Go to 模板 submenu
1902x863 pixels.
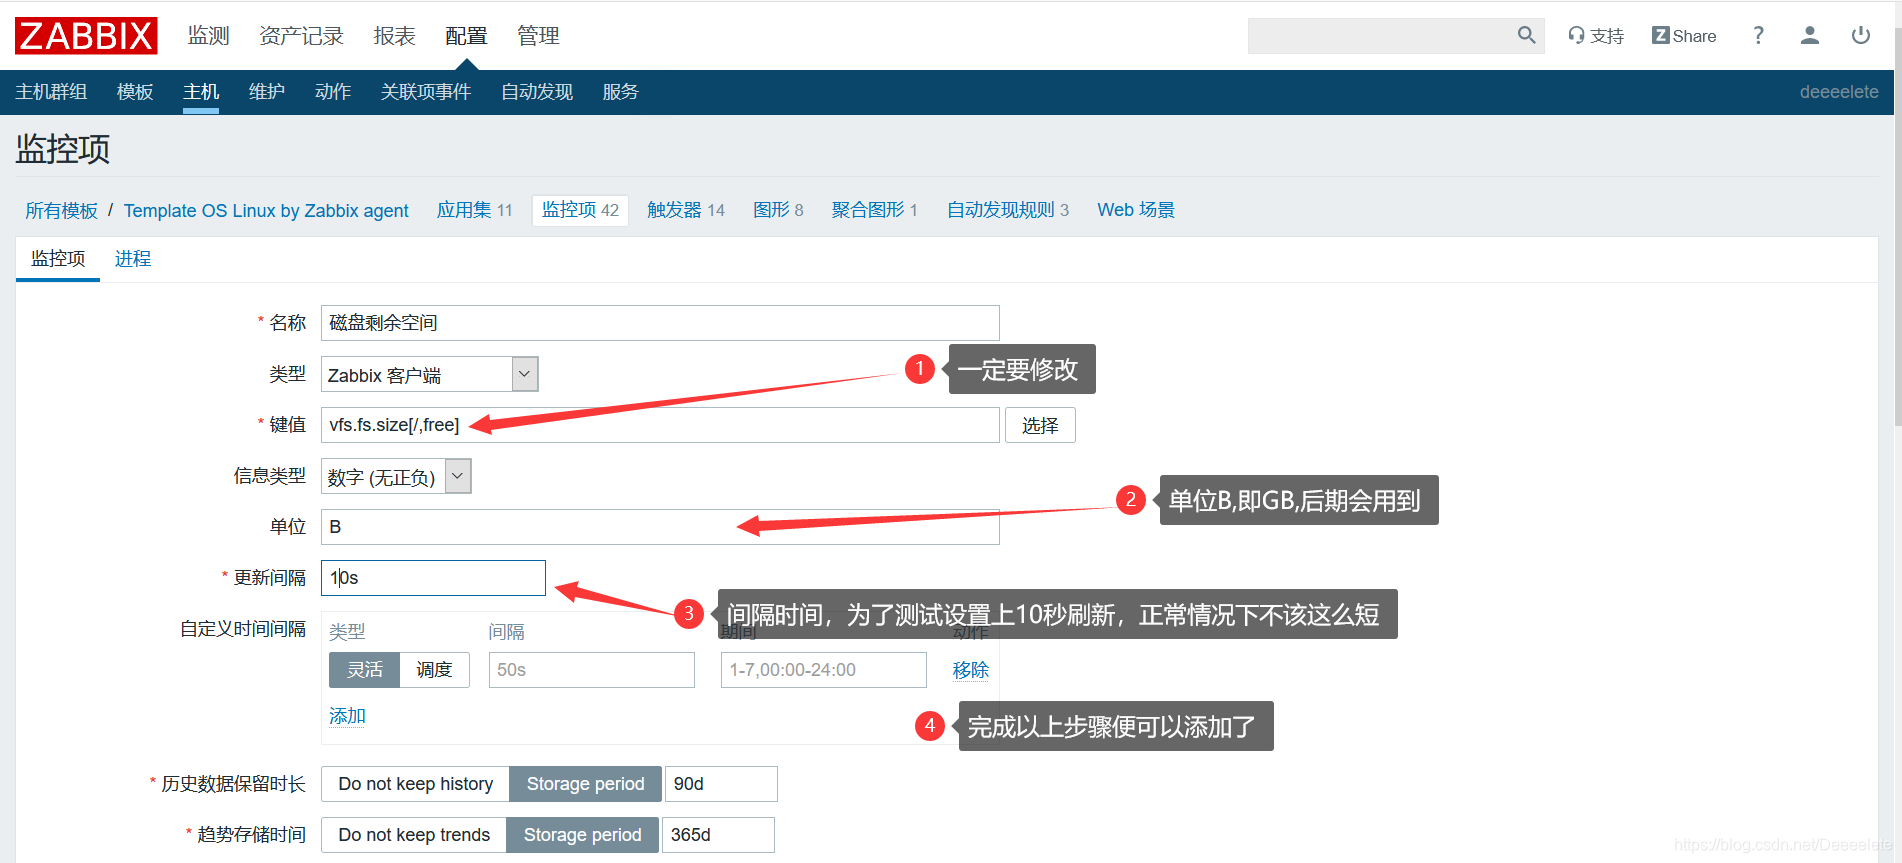pos(135,92)
